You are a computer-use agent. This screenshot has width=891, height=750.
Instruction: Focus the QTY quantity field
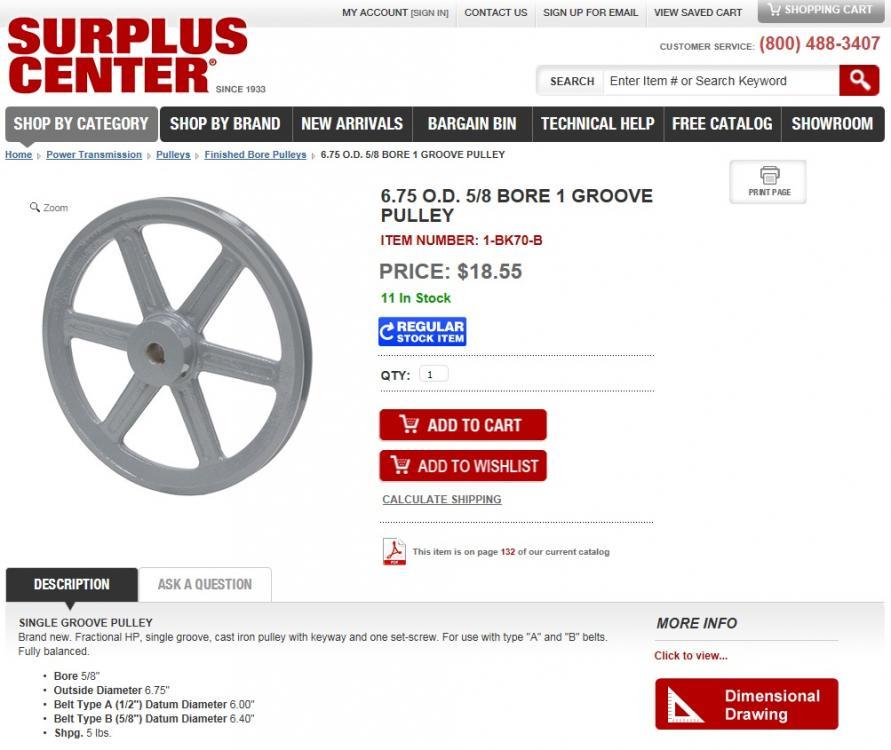[434, 374]
